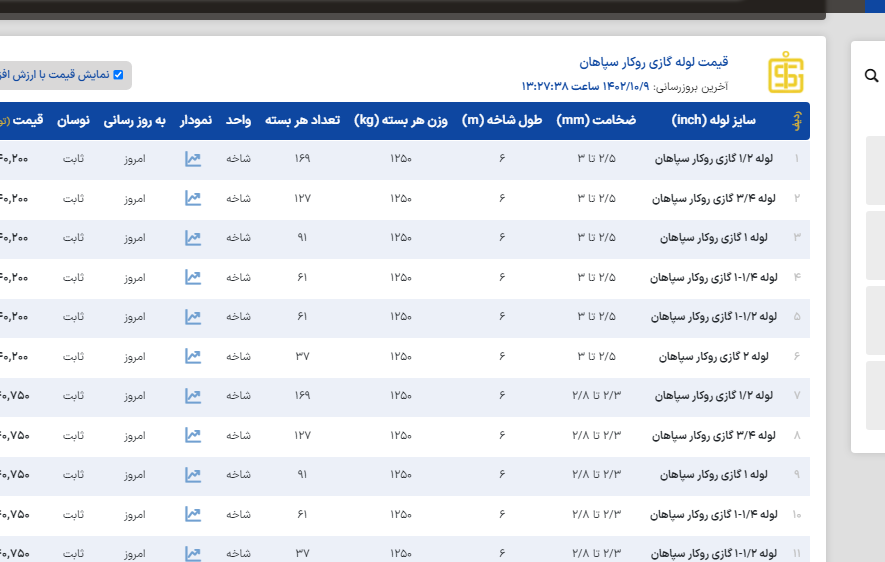
Task: Click chart icon in row 10
Action: pos(193,514)
